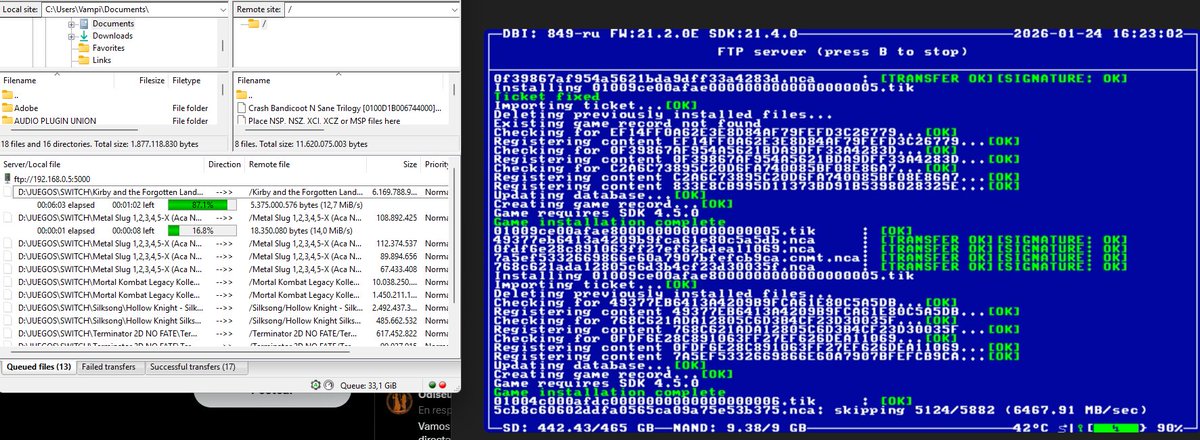Click the Links folder icon

[x=83, y=59]
